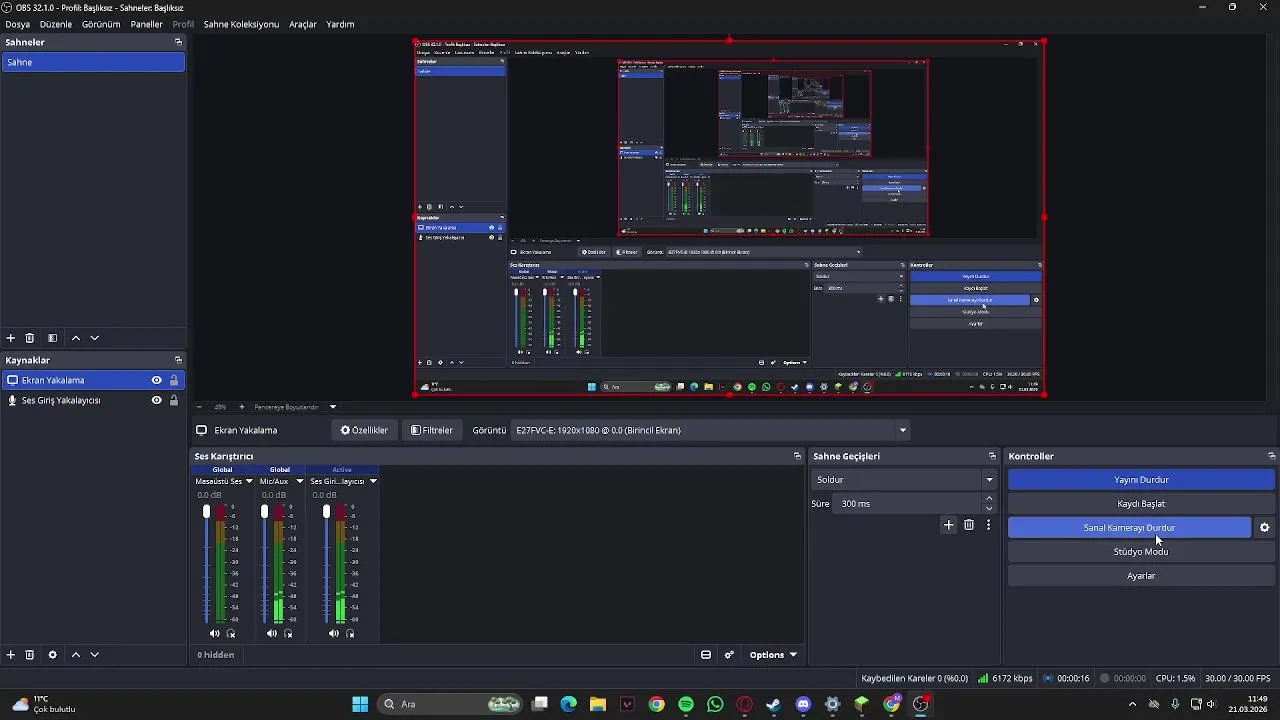Pop out the Kontroller dock panel
The image size is (1280, 720).
(x=1271, y=456)
